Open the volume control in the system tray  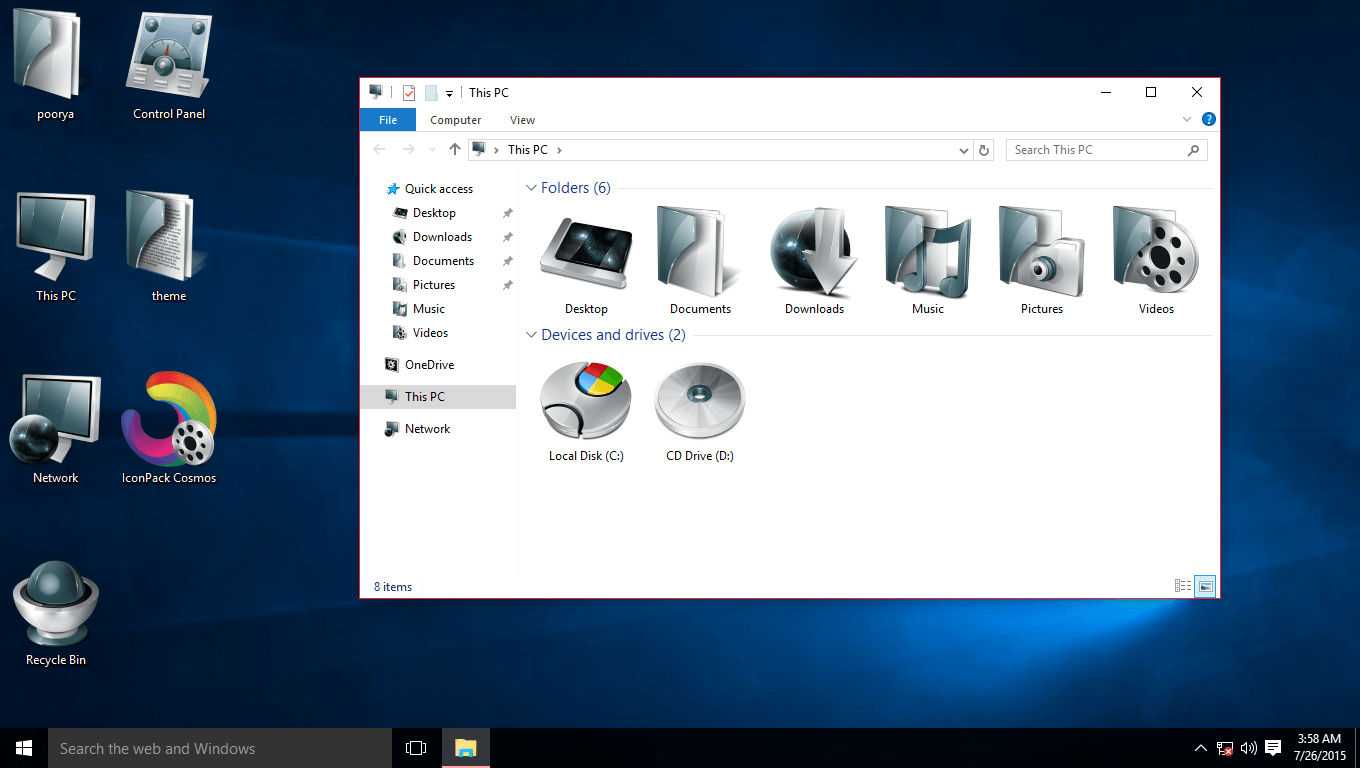click(1248, 747)
